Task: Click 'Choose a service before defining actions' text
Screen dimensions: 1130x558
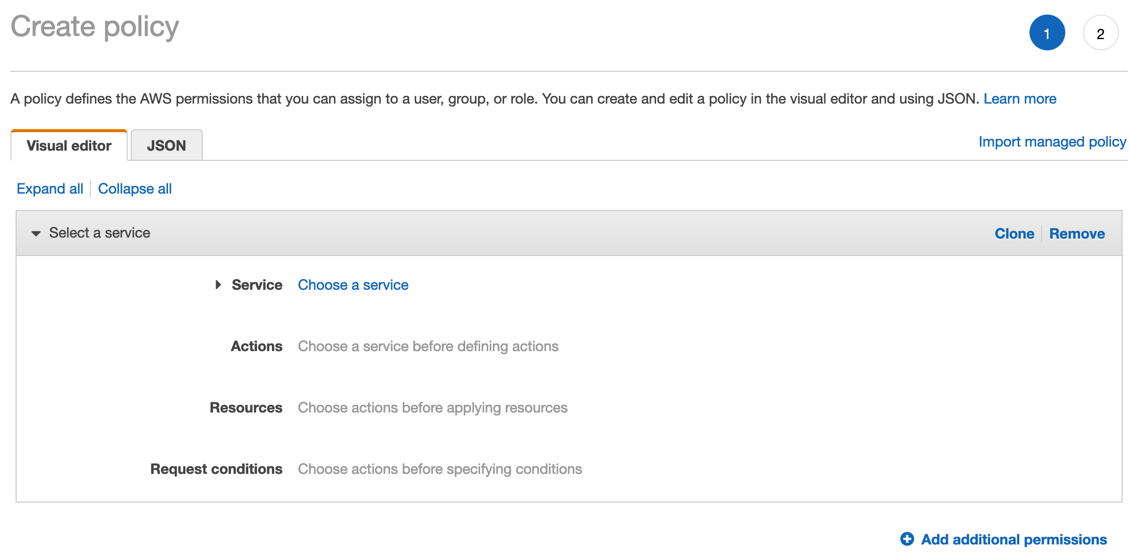Action: click(428, 346)
